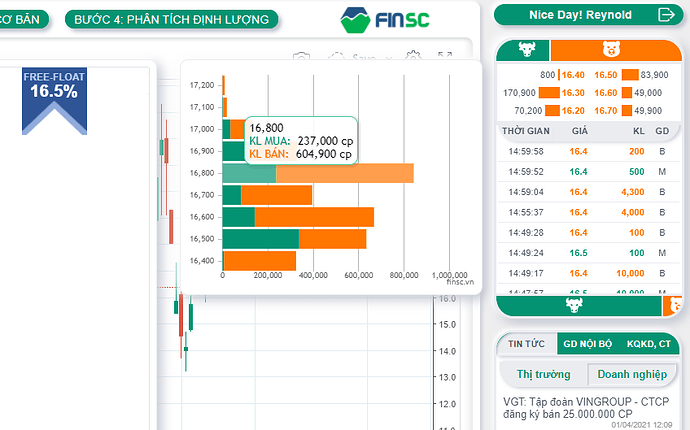Click ask volume 83,900

point(654,75)
